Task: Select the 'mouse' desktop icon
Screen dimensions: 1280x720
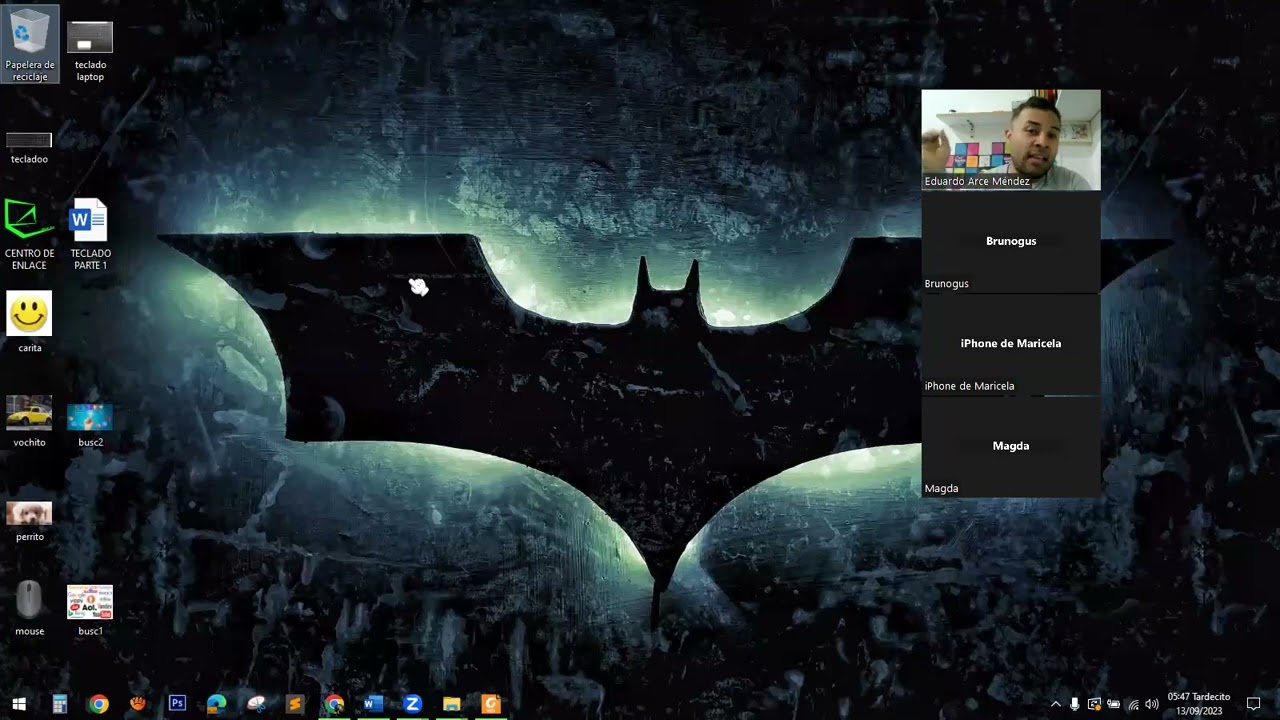Action: tap(29, 607)
